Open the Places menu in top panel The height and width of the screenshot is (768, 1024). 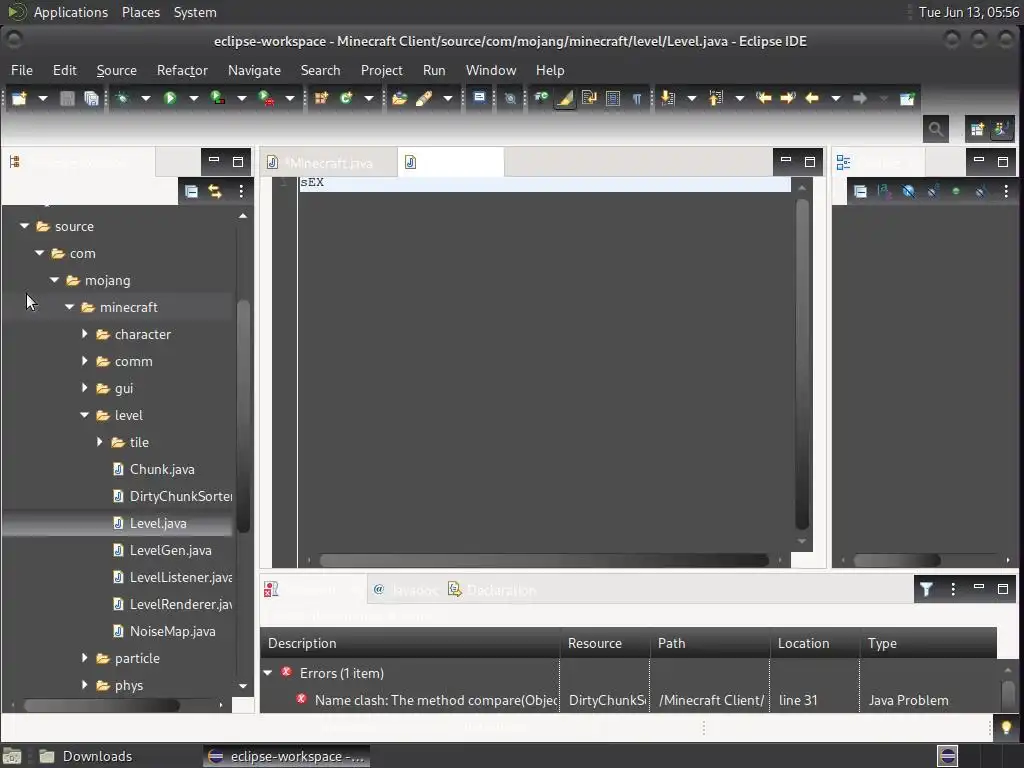coord(140,12)
